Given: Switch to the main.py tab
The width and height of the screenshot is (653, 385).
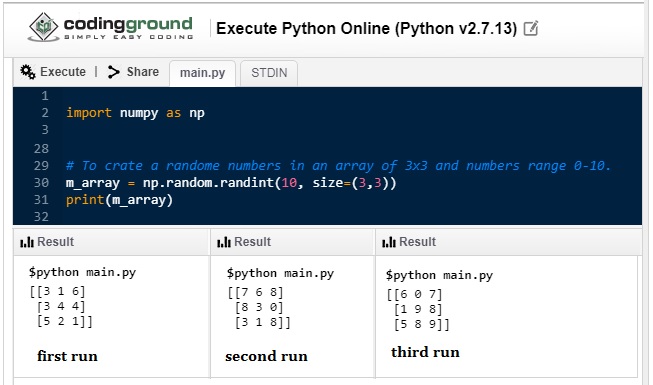Looking at the screenshot, I should point(202,73).
